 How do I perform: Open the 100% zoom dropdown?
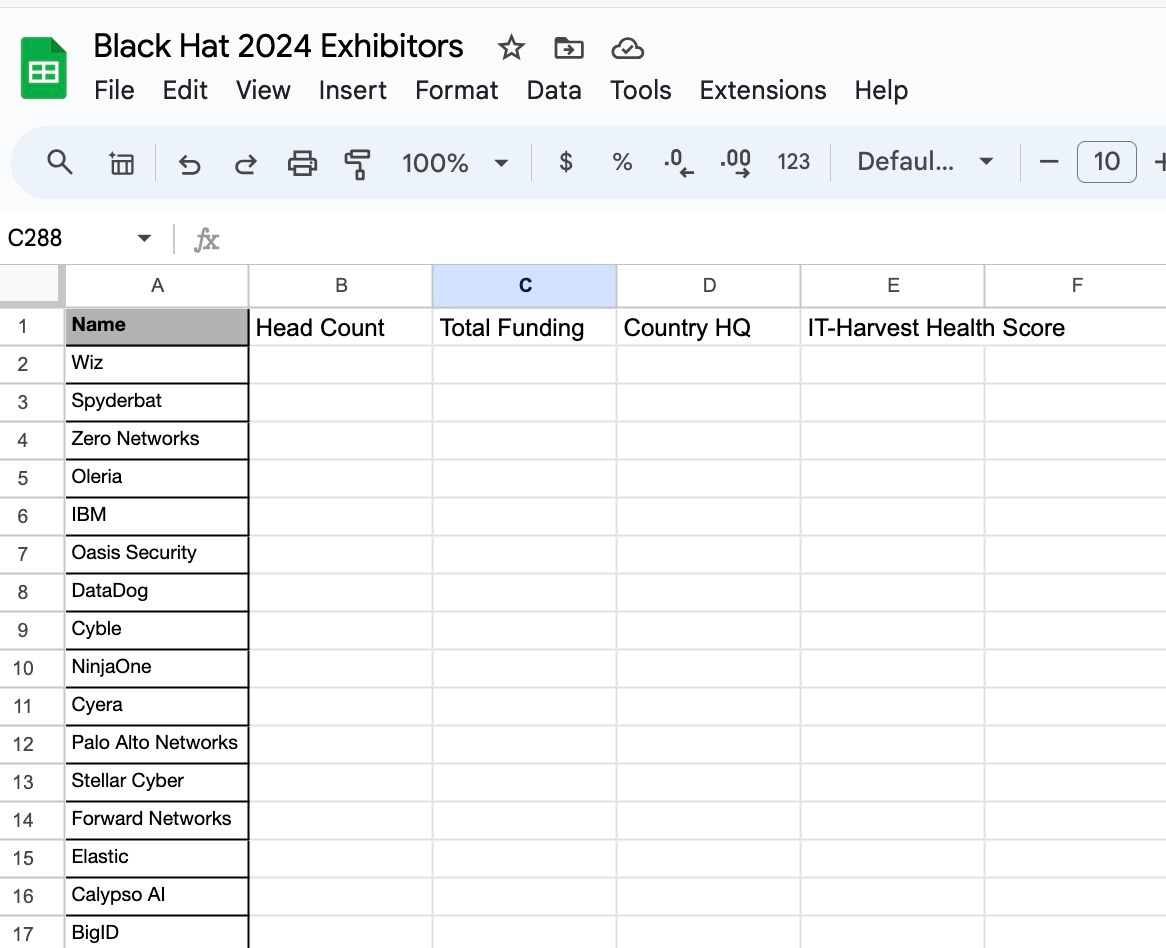[x=454, y=163]
